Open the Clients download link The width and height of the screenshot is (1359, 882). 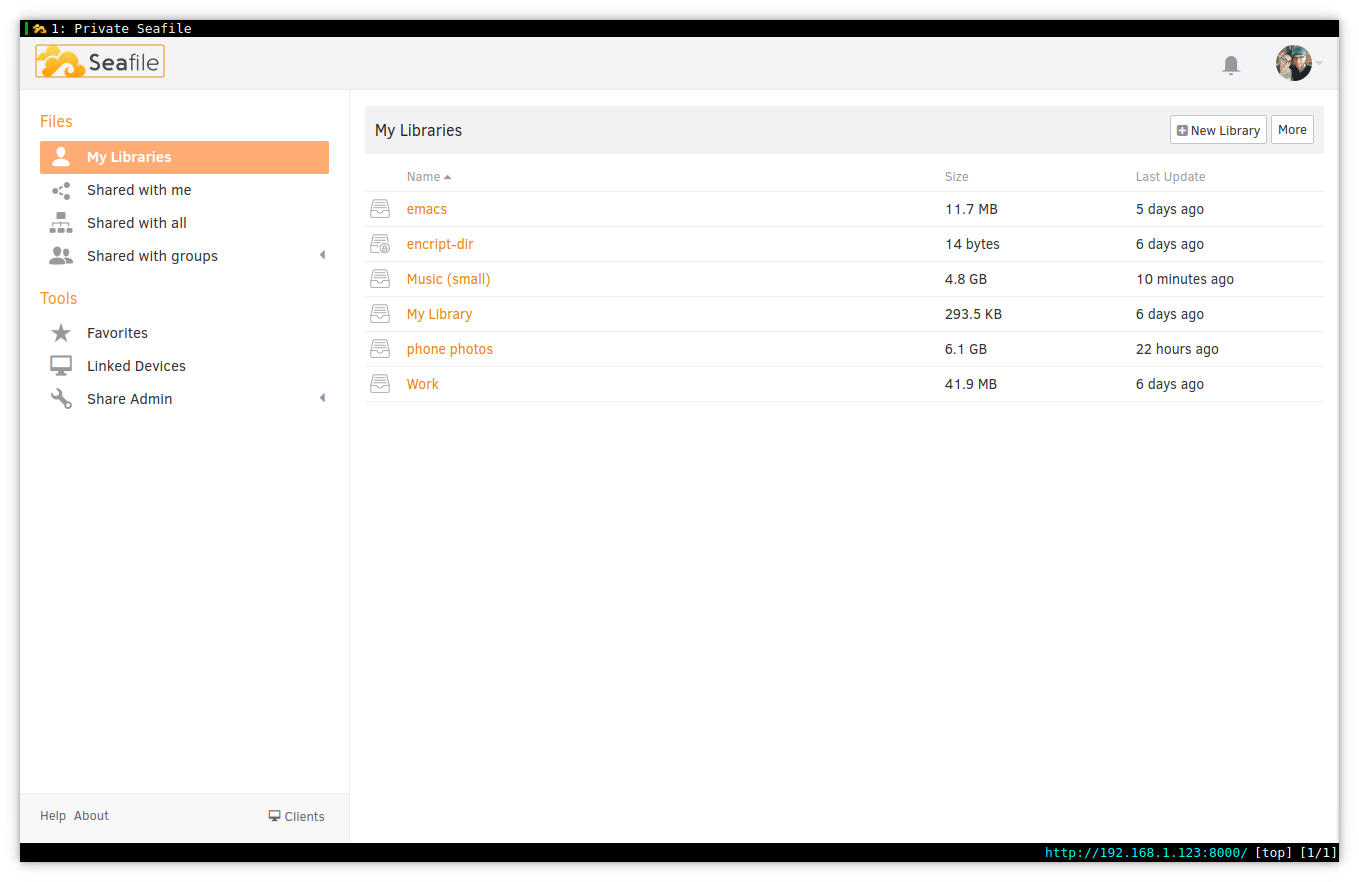tap(297, 816)
